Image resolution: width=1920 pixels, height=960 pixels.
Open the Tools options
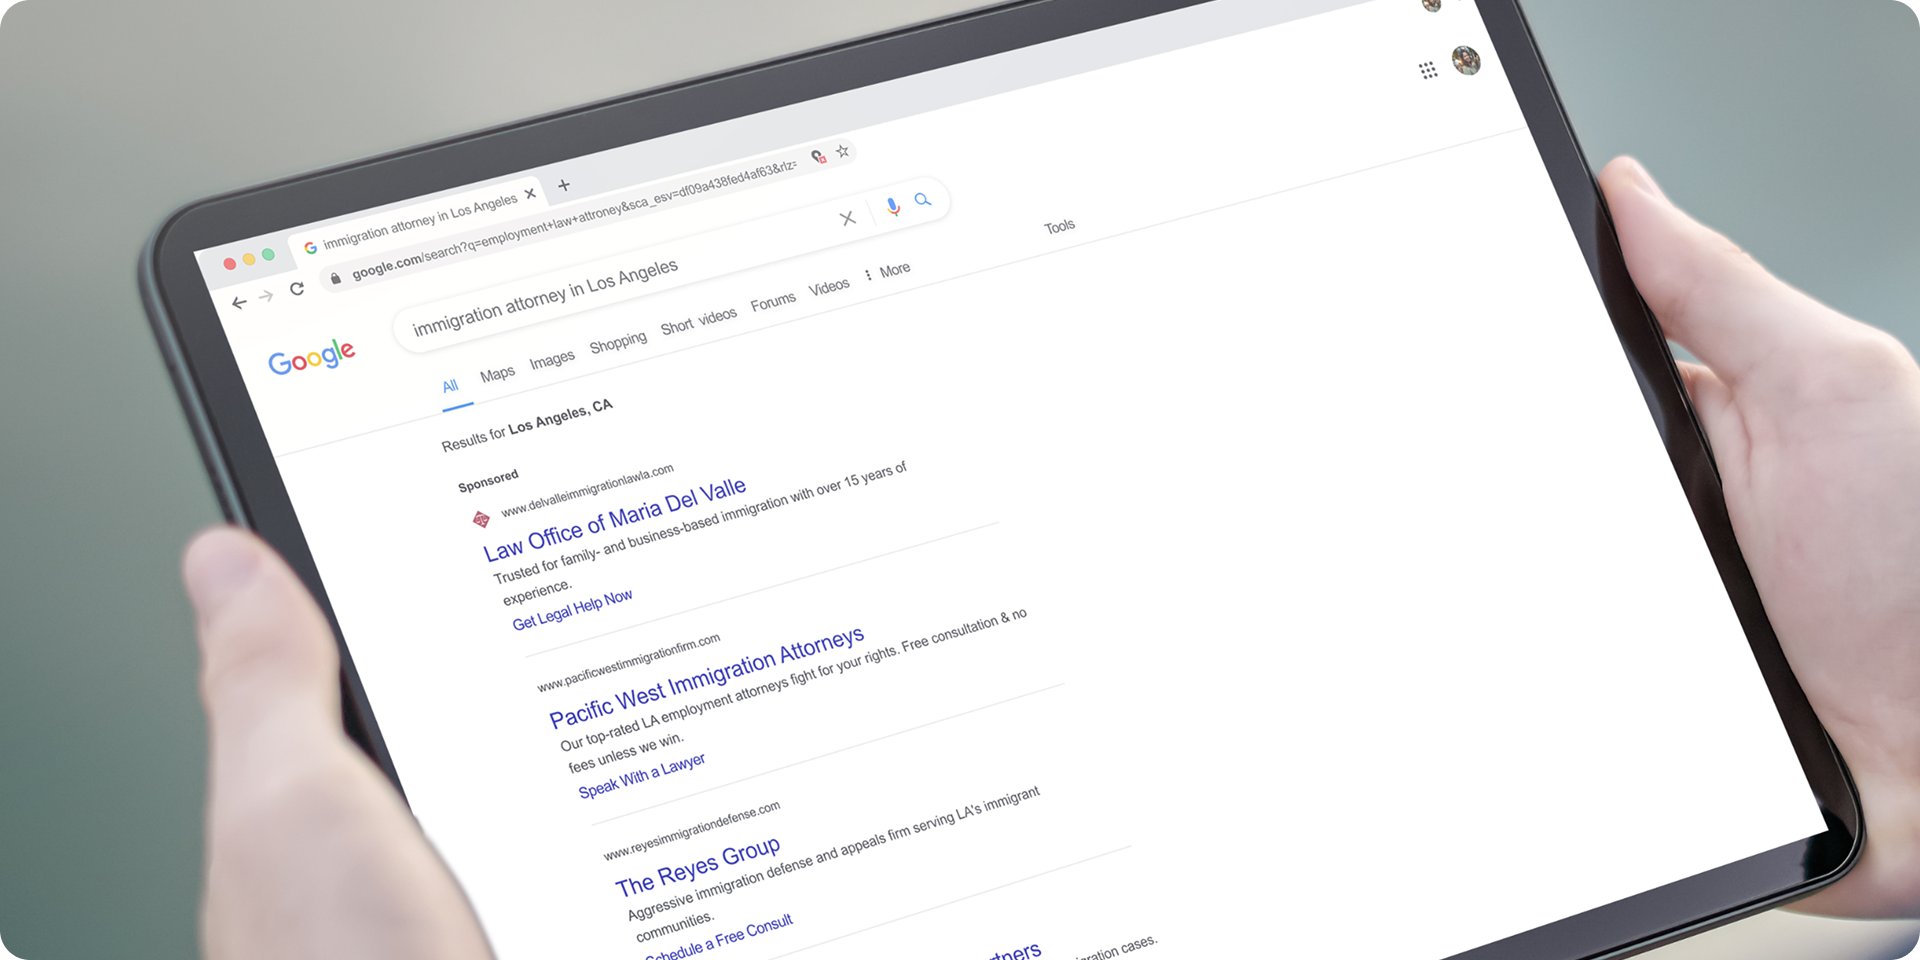pyautogui.click(x=1059, y=226)
